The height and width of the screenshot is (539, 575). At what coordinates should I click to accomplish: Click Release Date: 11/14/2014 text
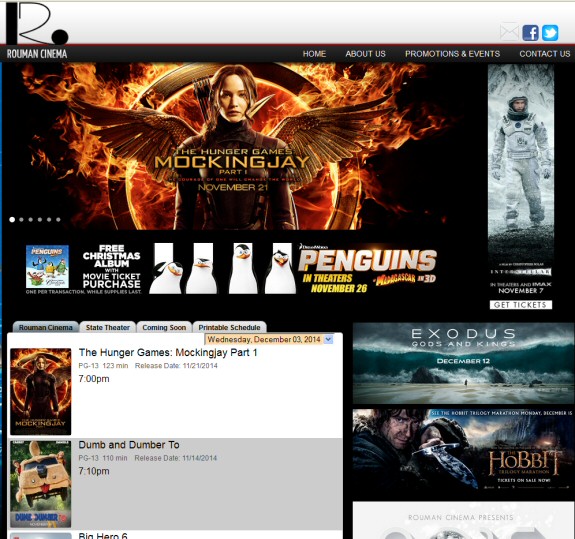tap(176, 458)
